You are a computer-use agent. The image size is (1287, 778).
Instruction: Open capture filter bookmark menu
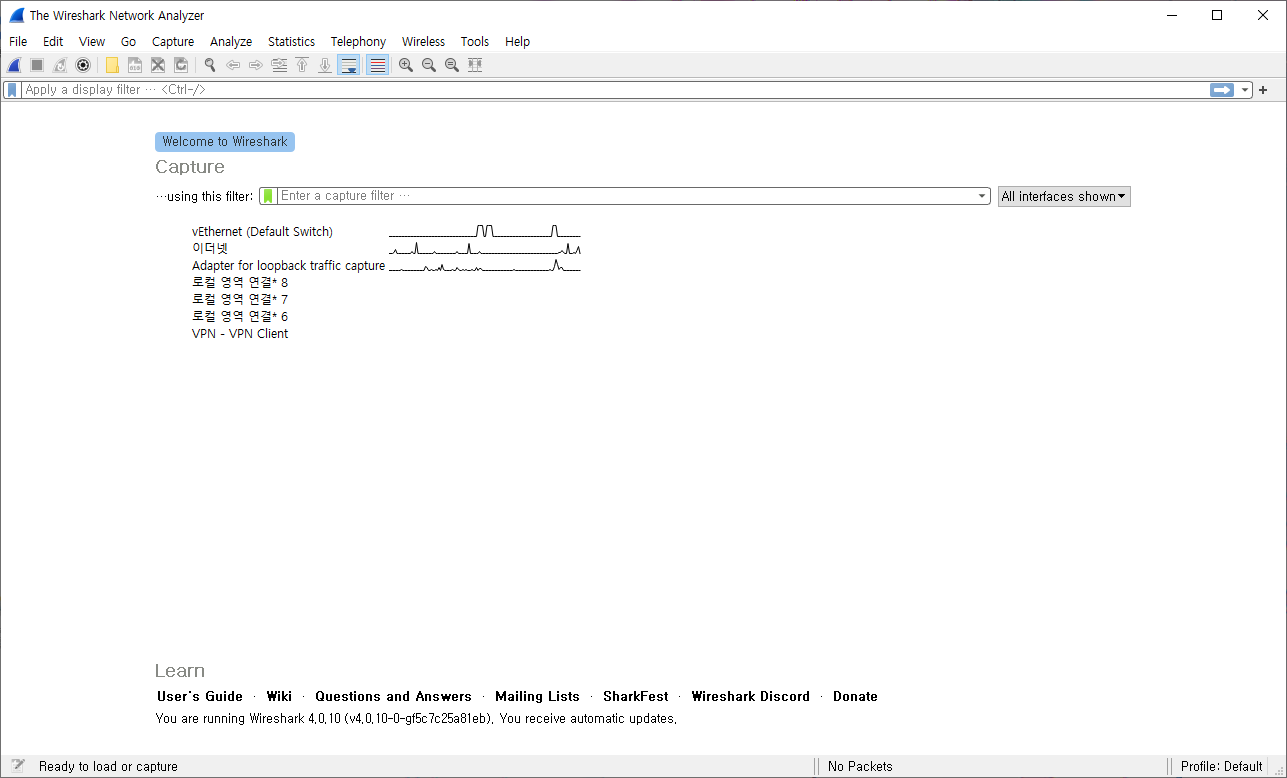coord(268,196)
